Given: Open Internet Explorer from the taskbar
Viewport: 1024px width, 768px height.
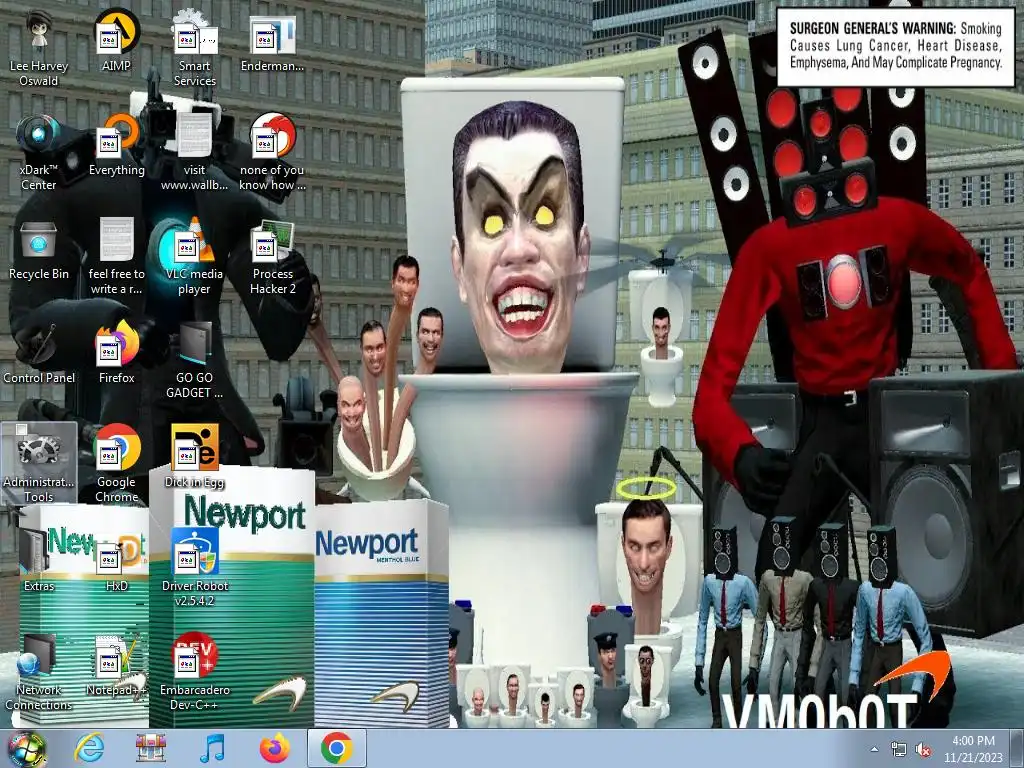Looking at the screenshot, I should [x=89, y=748].
